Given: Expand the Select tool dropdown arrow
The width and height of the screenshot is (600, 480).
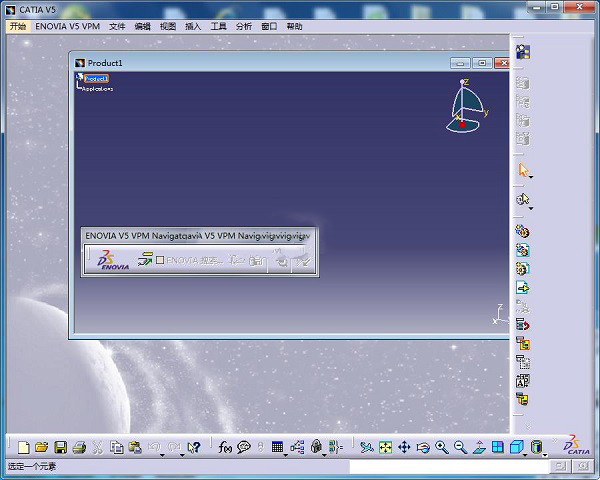Looking at the screenshot, I should 531,177.
